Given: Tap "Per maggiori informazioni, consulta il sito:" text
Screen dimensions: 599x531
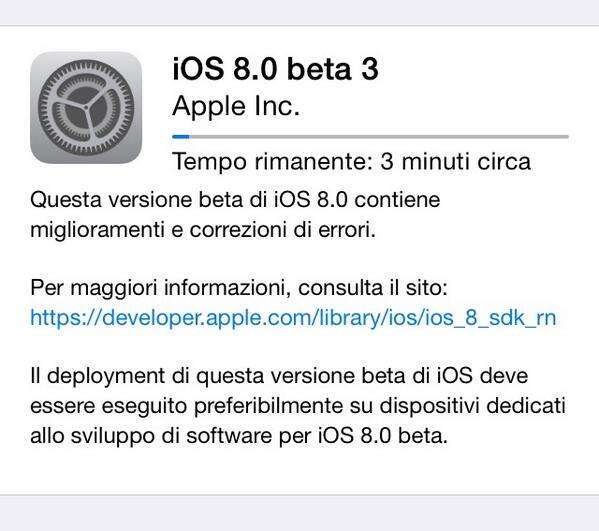Looking at the screenshot, I should coord(239,288).
